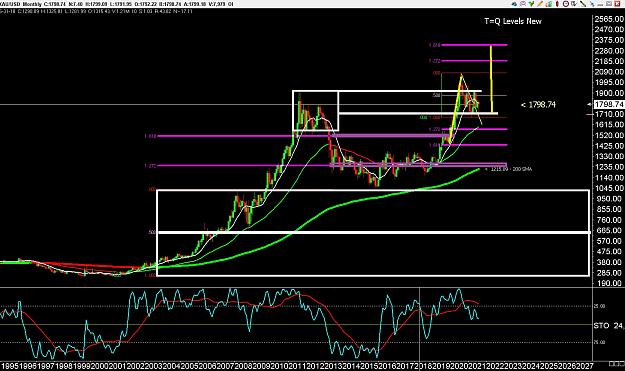Viewport: 625px width, 371px height.
Task: Click the 2015 year label on time axis
Action: tap(368, 366)
